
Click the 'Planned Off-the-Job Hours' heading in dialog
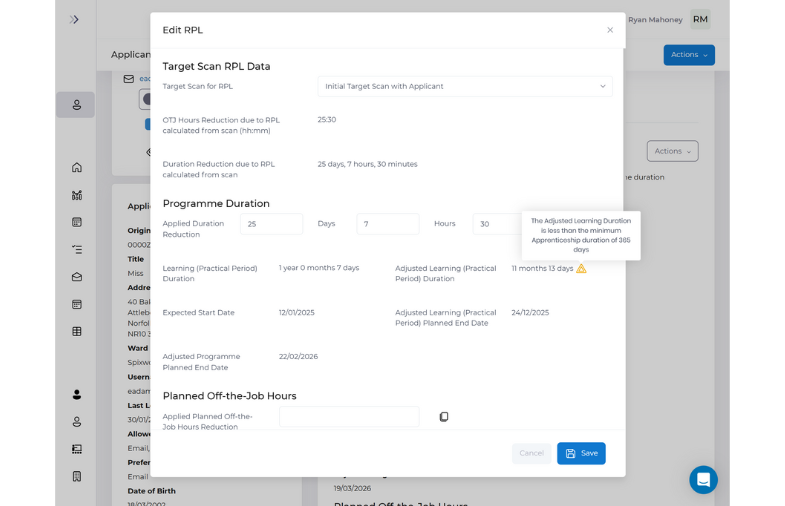pos(229,396)
